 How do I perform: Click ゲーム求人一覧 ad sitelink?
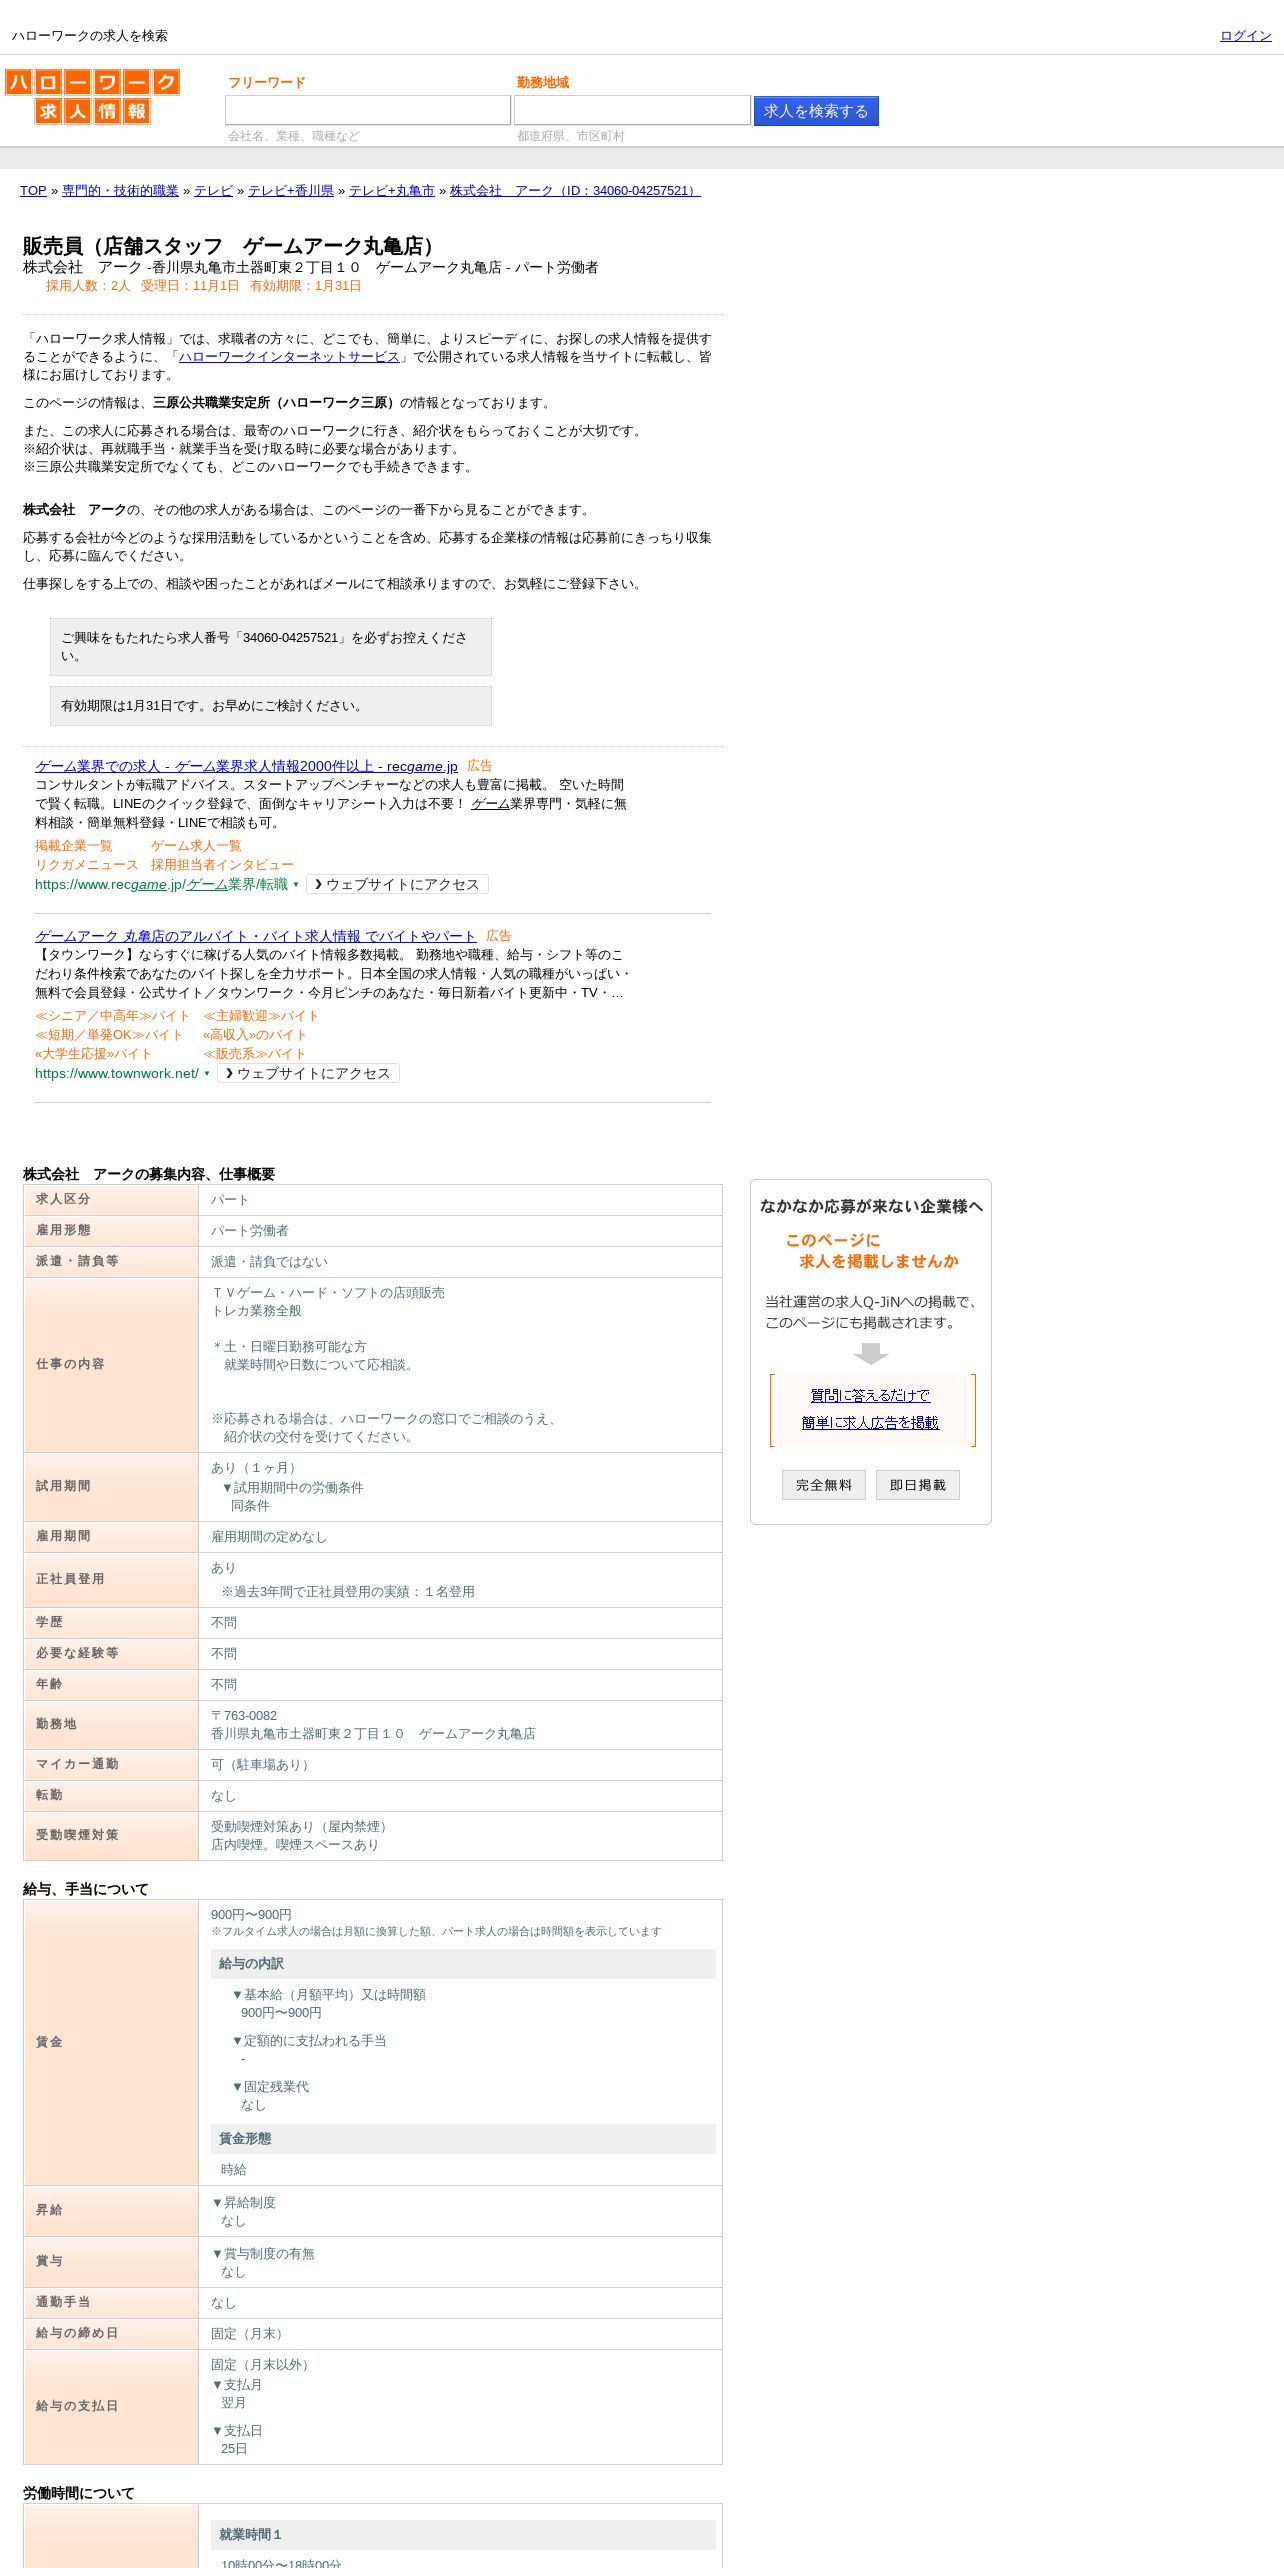pos(196,846)
